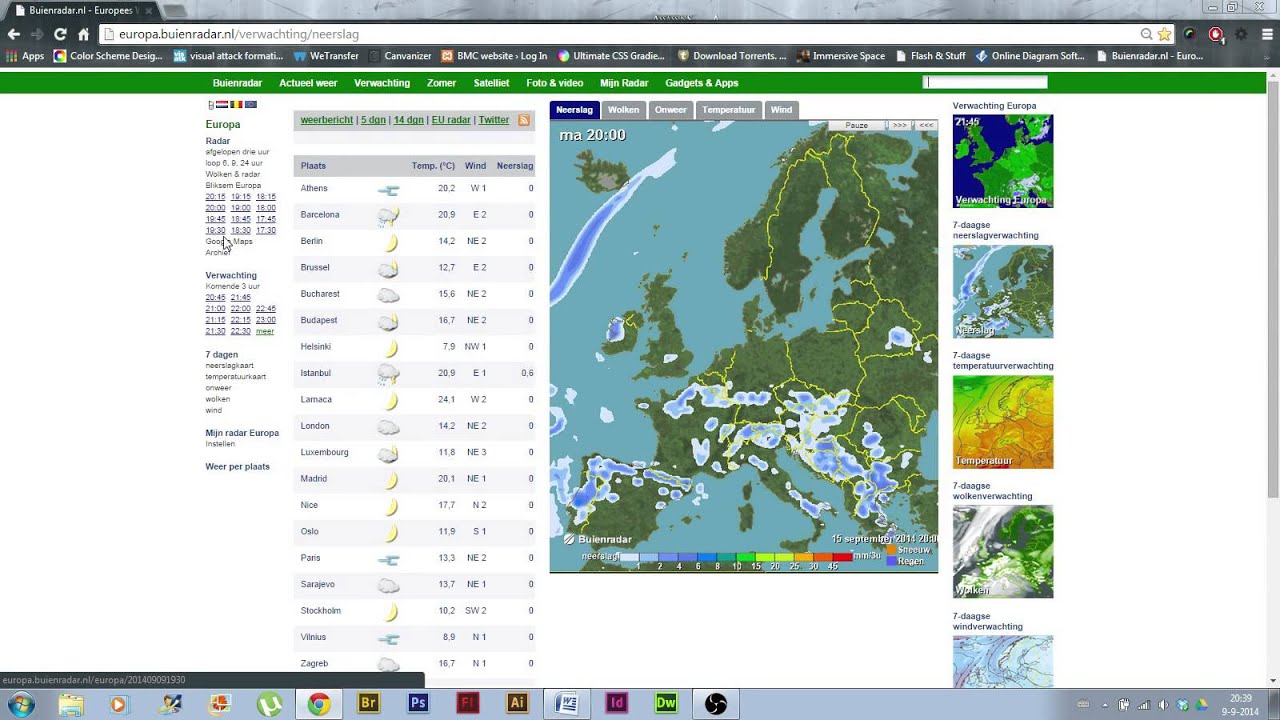Click the Instellen link
This screenshot has width=1280, height=720.
coord(220,444)
